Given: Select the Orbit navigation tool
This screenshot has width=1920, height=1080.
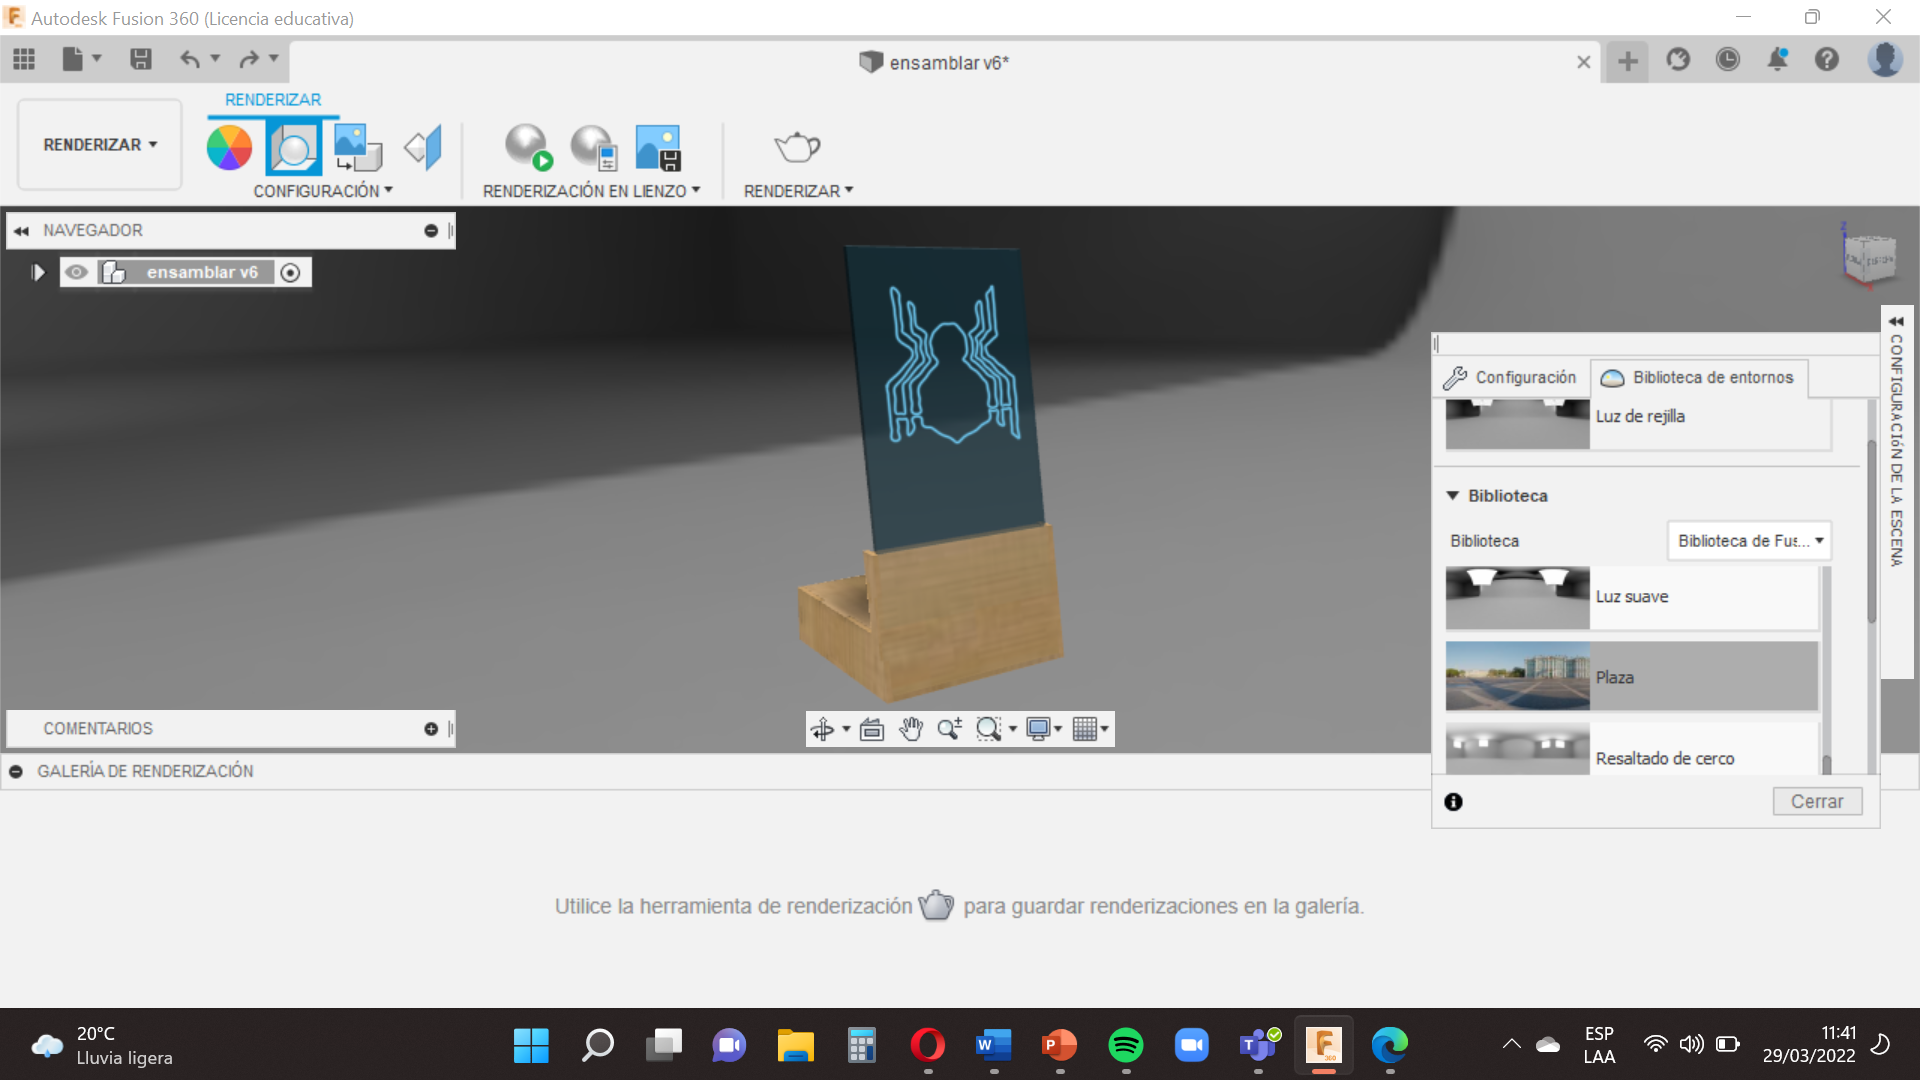Looking at the screenshot, I should click(822, 729).
